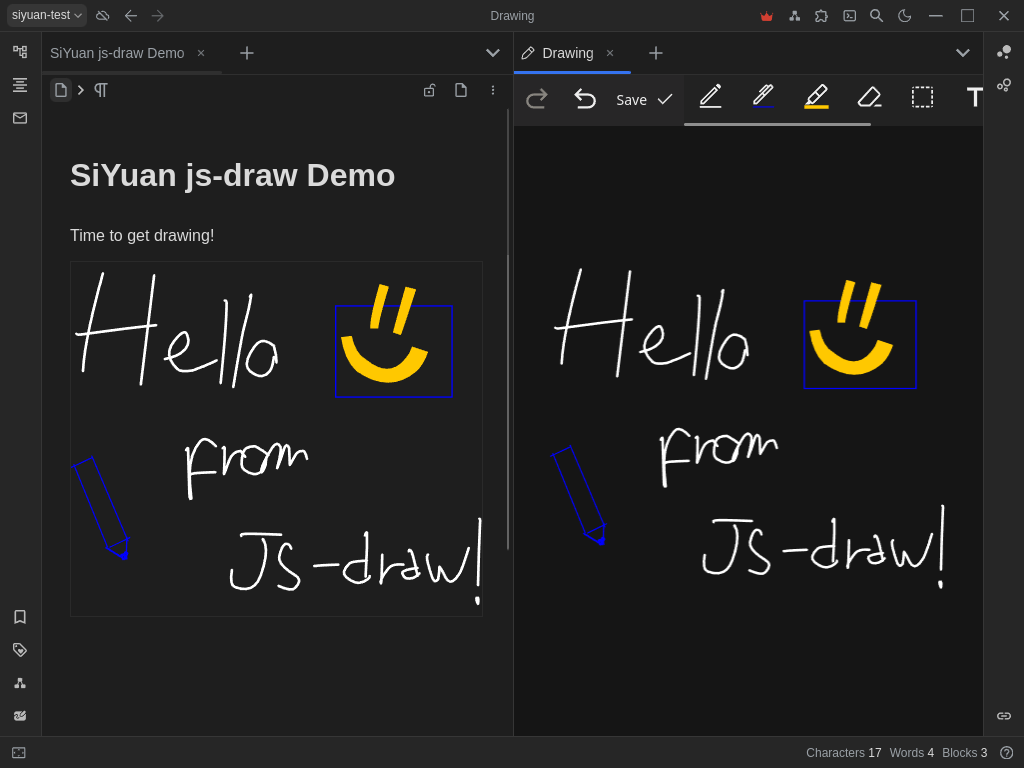Select the blue-underlined pen tool

[x=763, y=97]
